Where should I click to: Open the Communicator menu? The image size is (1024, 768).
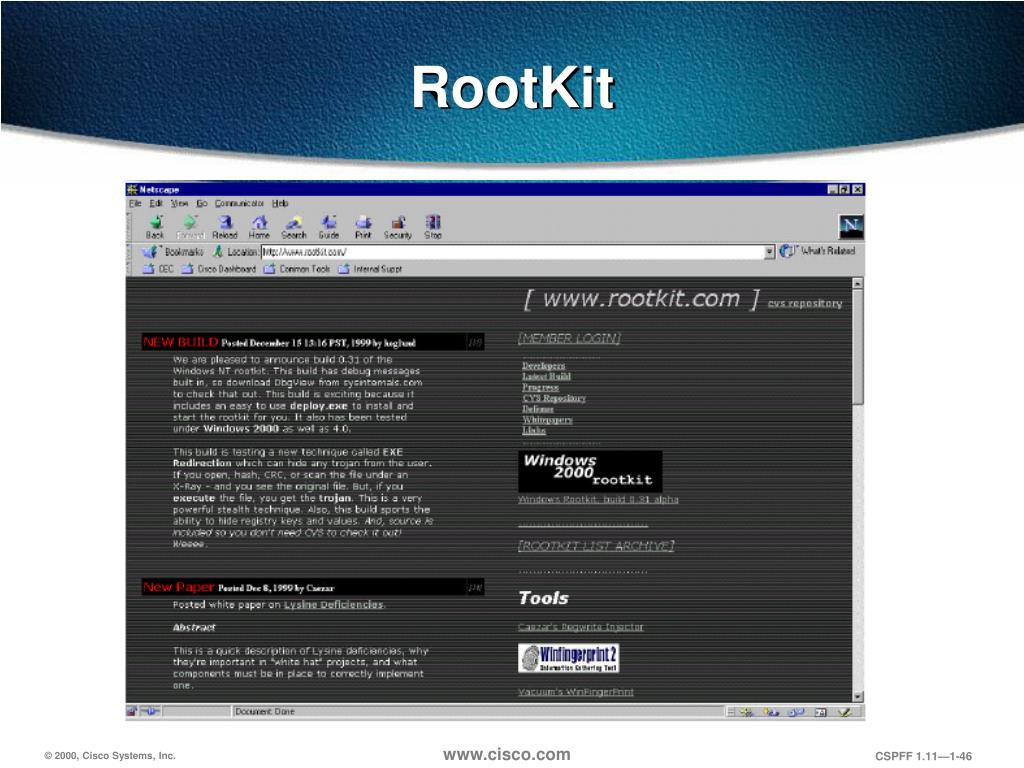coord(239,204)
